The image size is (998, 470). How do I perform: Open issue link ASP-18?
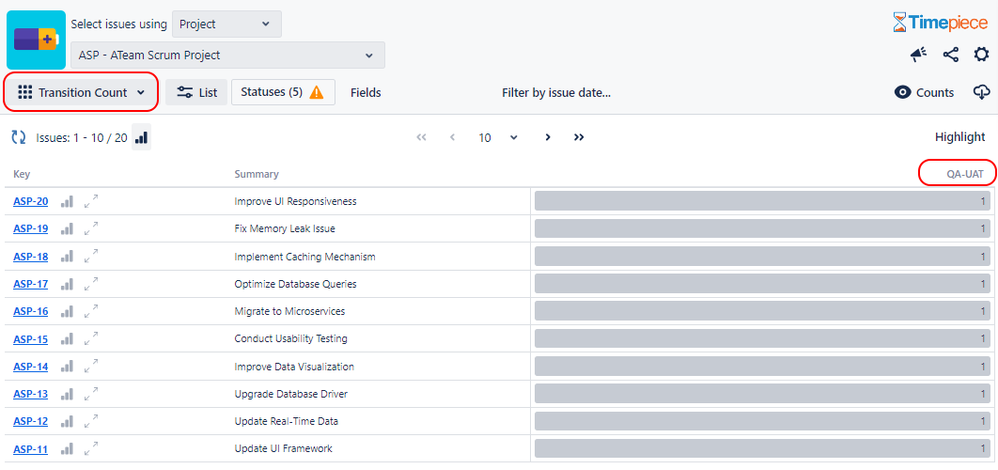pos(31,257)
